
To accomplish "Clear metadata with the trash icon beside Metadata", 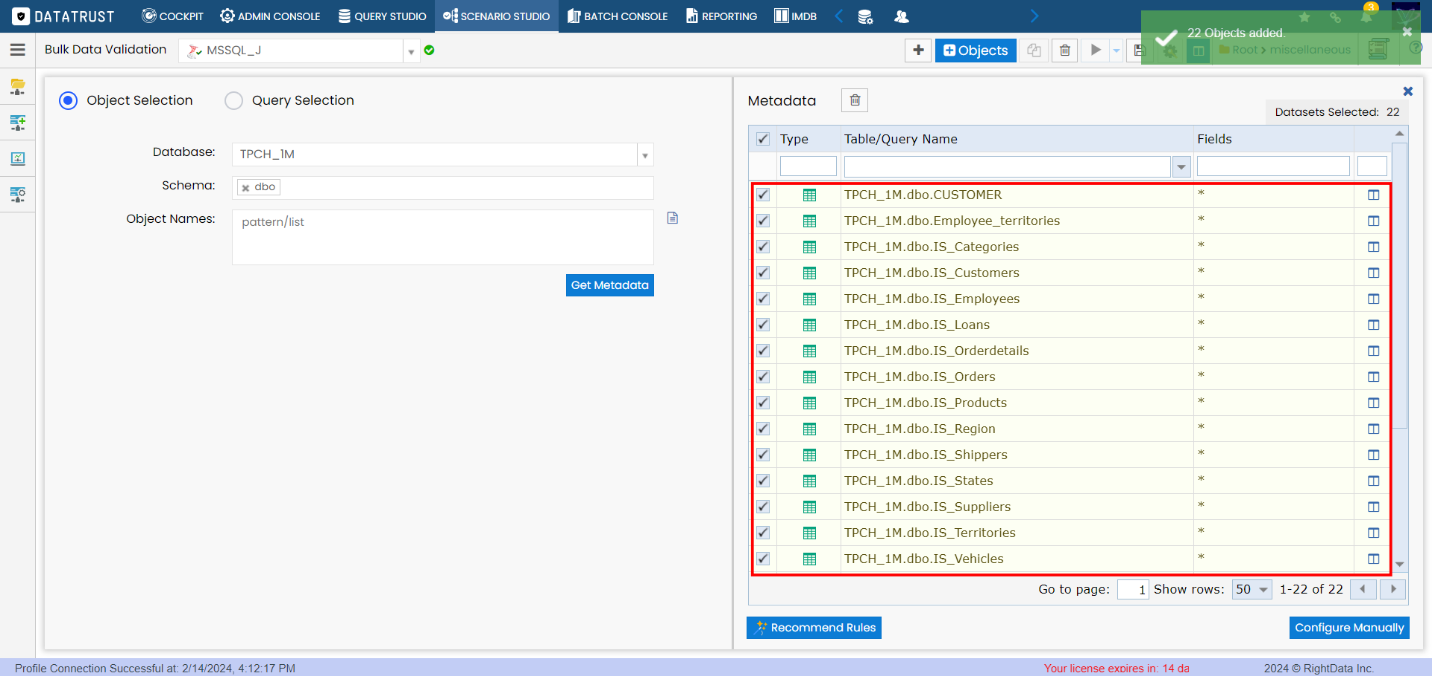I will tap(855, 100).
